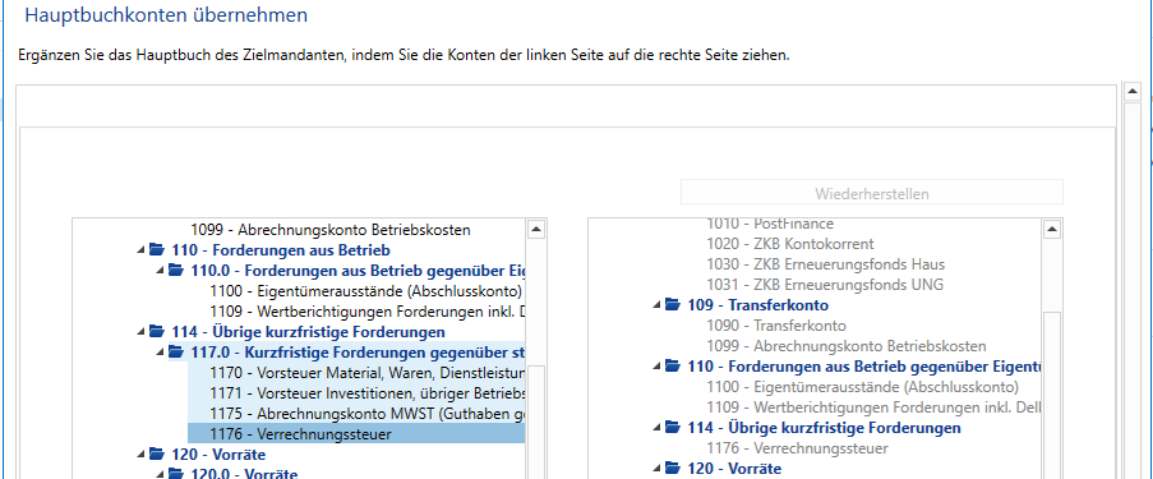Select right account 1100 - Eigentümerausstände
Screen dimensions: 1153x479
(863, 387)
